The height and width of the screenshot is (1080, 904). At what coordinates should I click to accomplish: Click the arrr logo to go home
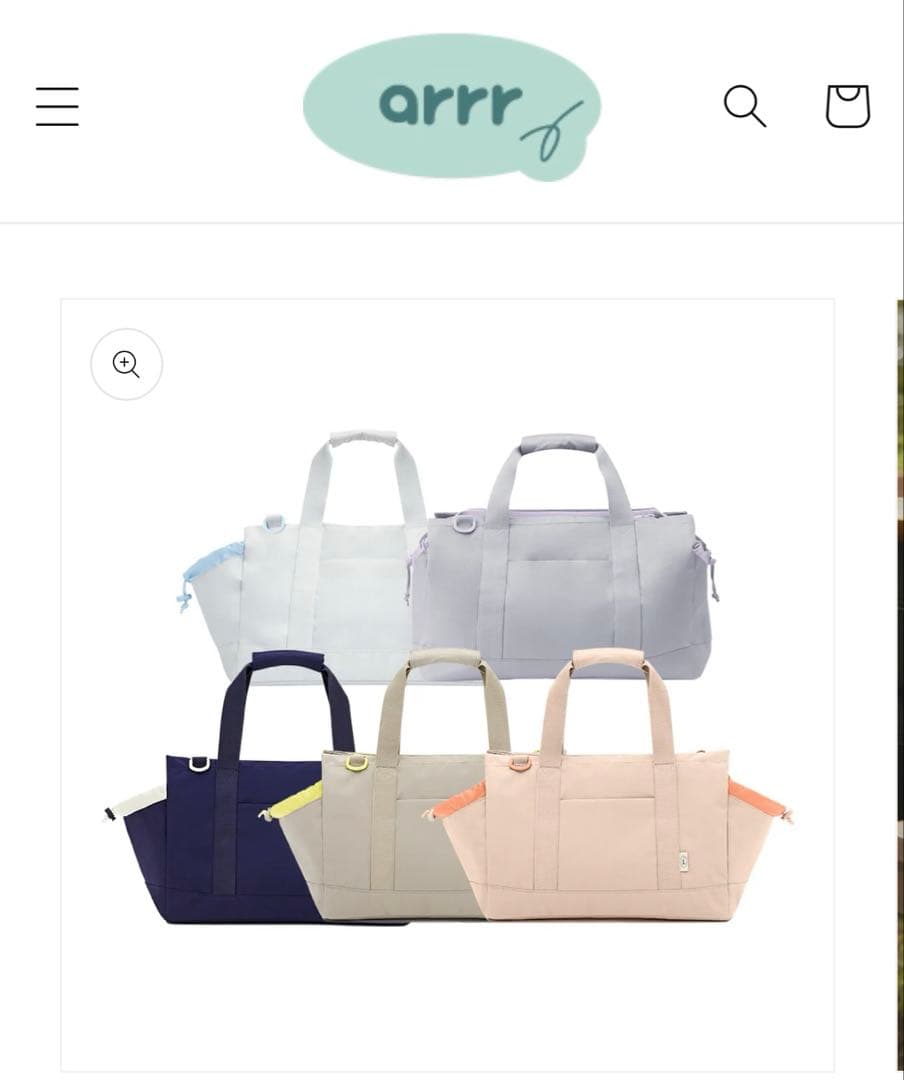[x=452, y=107]
